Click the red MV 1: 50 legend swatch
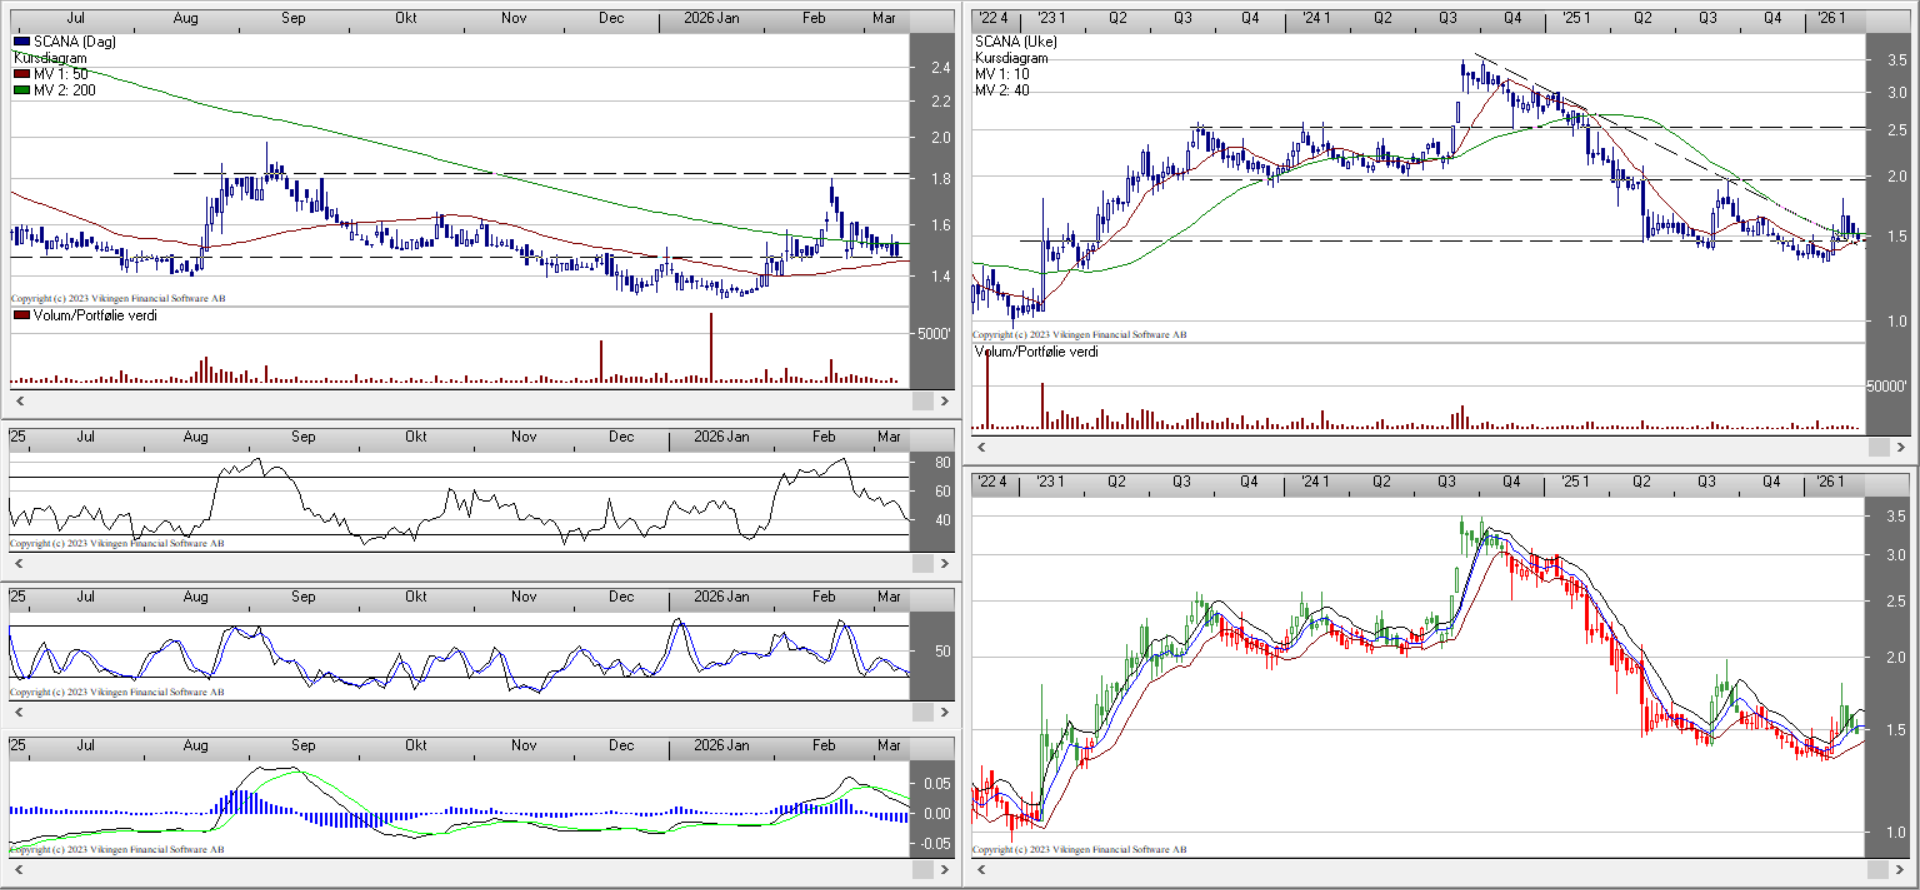The width and height of the screenshot is (1920, 890). pos(21,74)
